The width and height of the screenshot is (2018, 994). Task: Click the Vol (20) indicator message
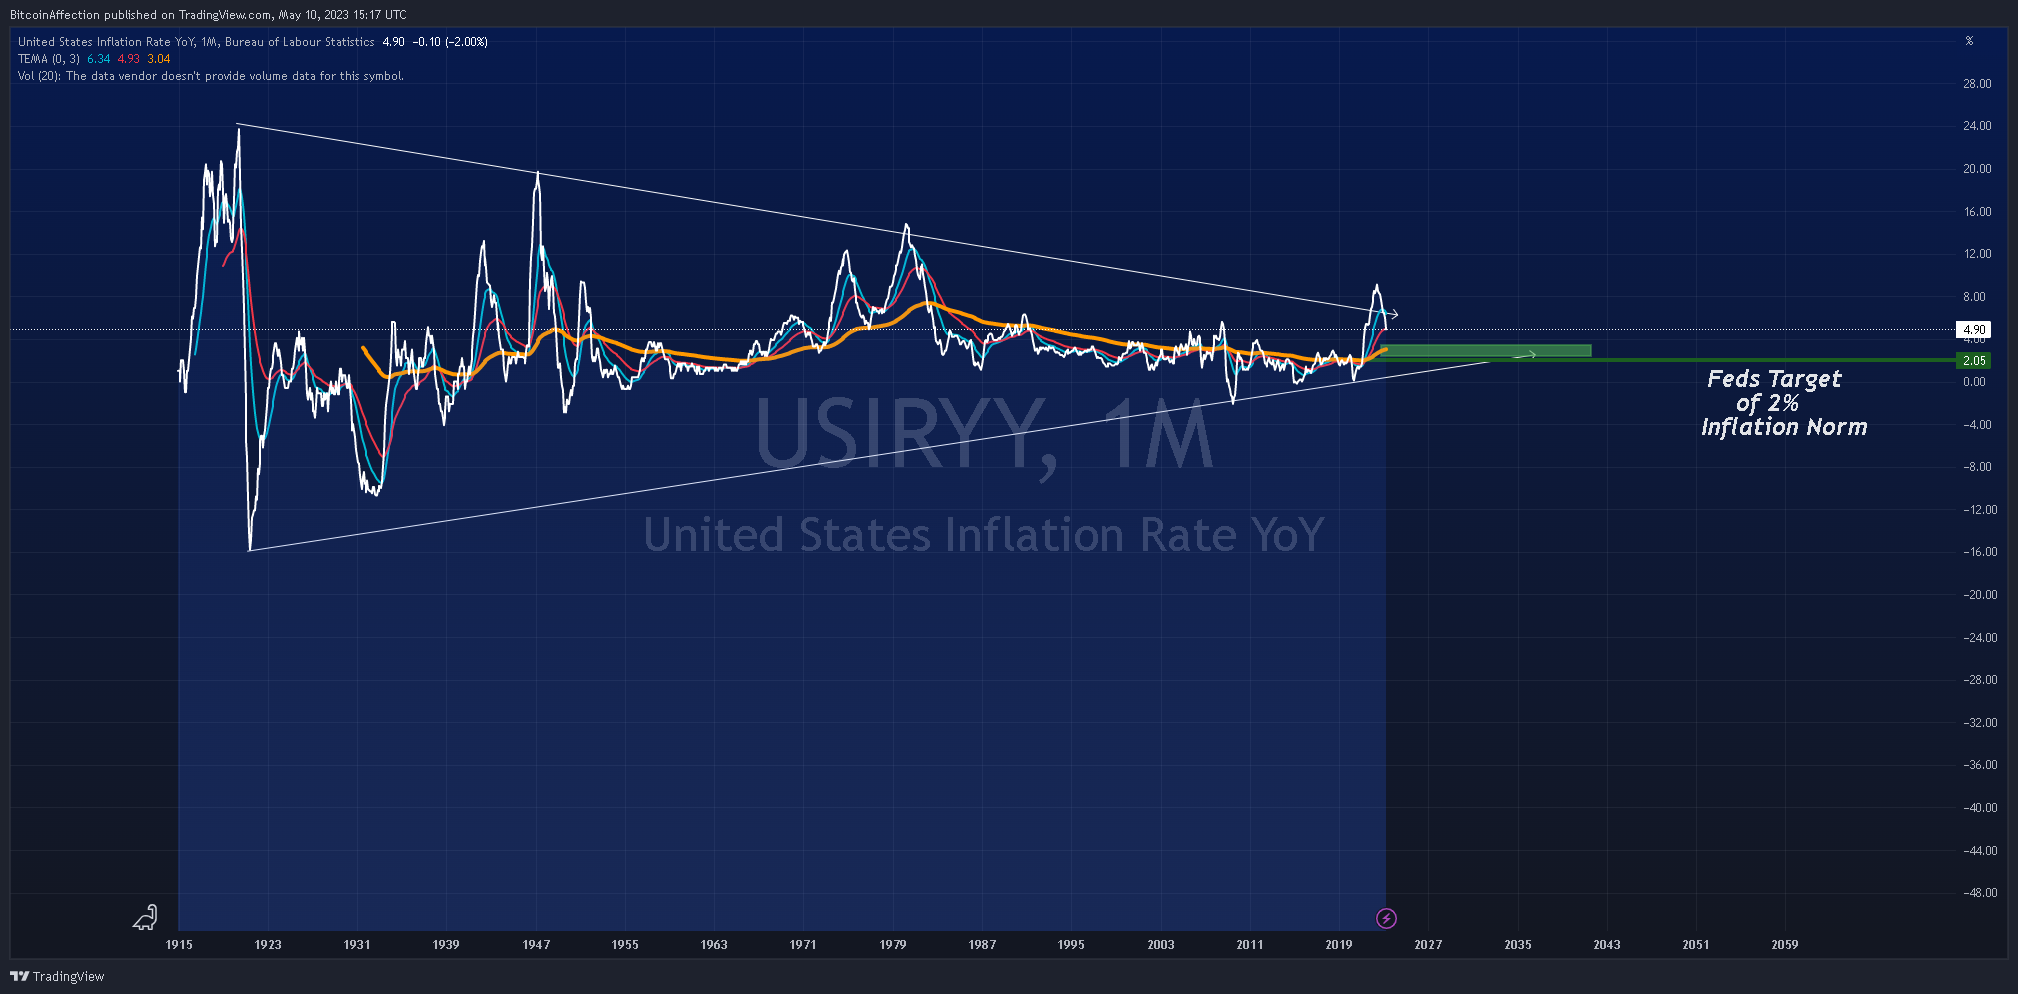(211, 76)
